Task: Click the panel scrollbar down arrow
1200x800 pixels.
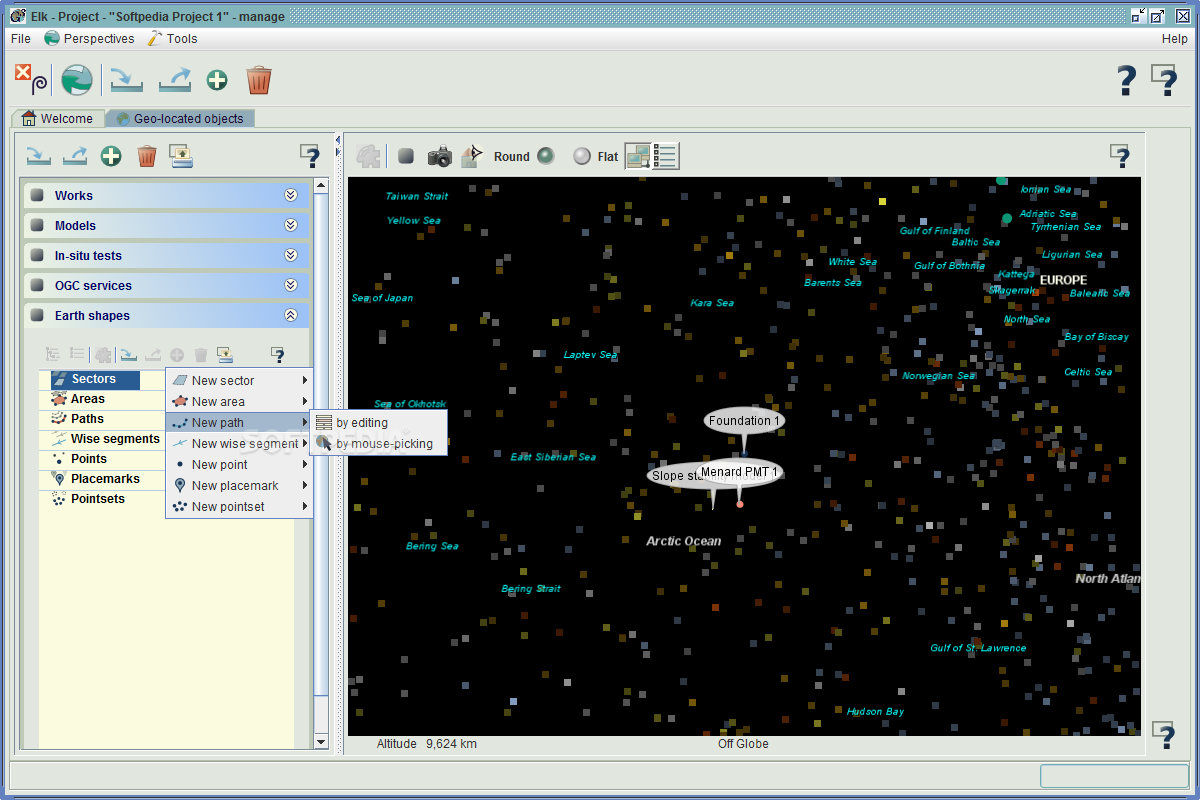Action: [x=321, y=741]
